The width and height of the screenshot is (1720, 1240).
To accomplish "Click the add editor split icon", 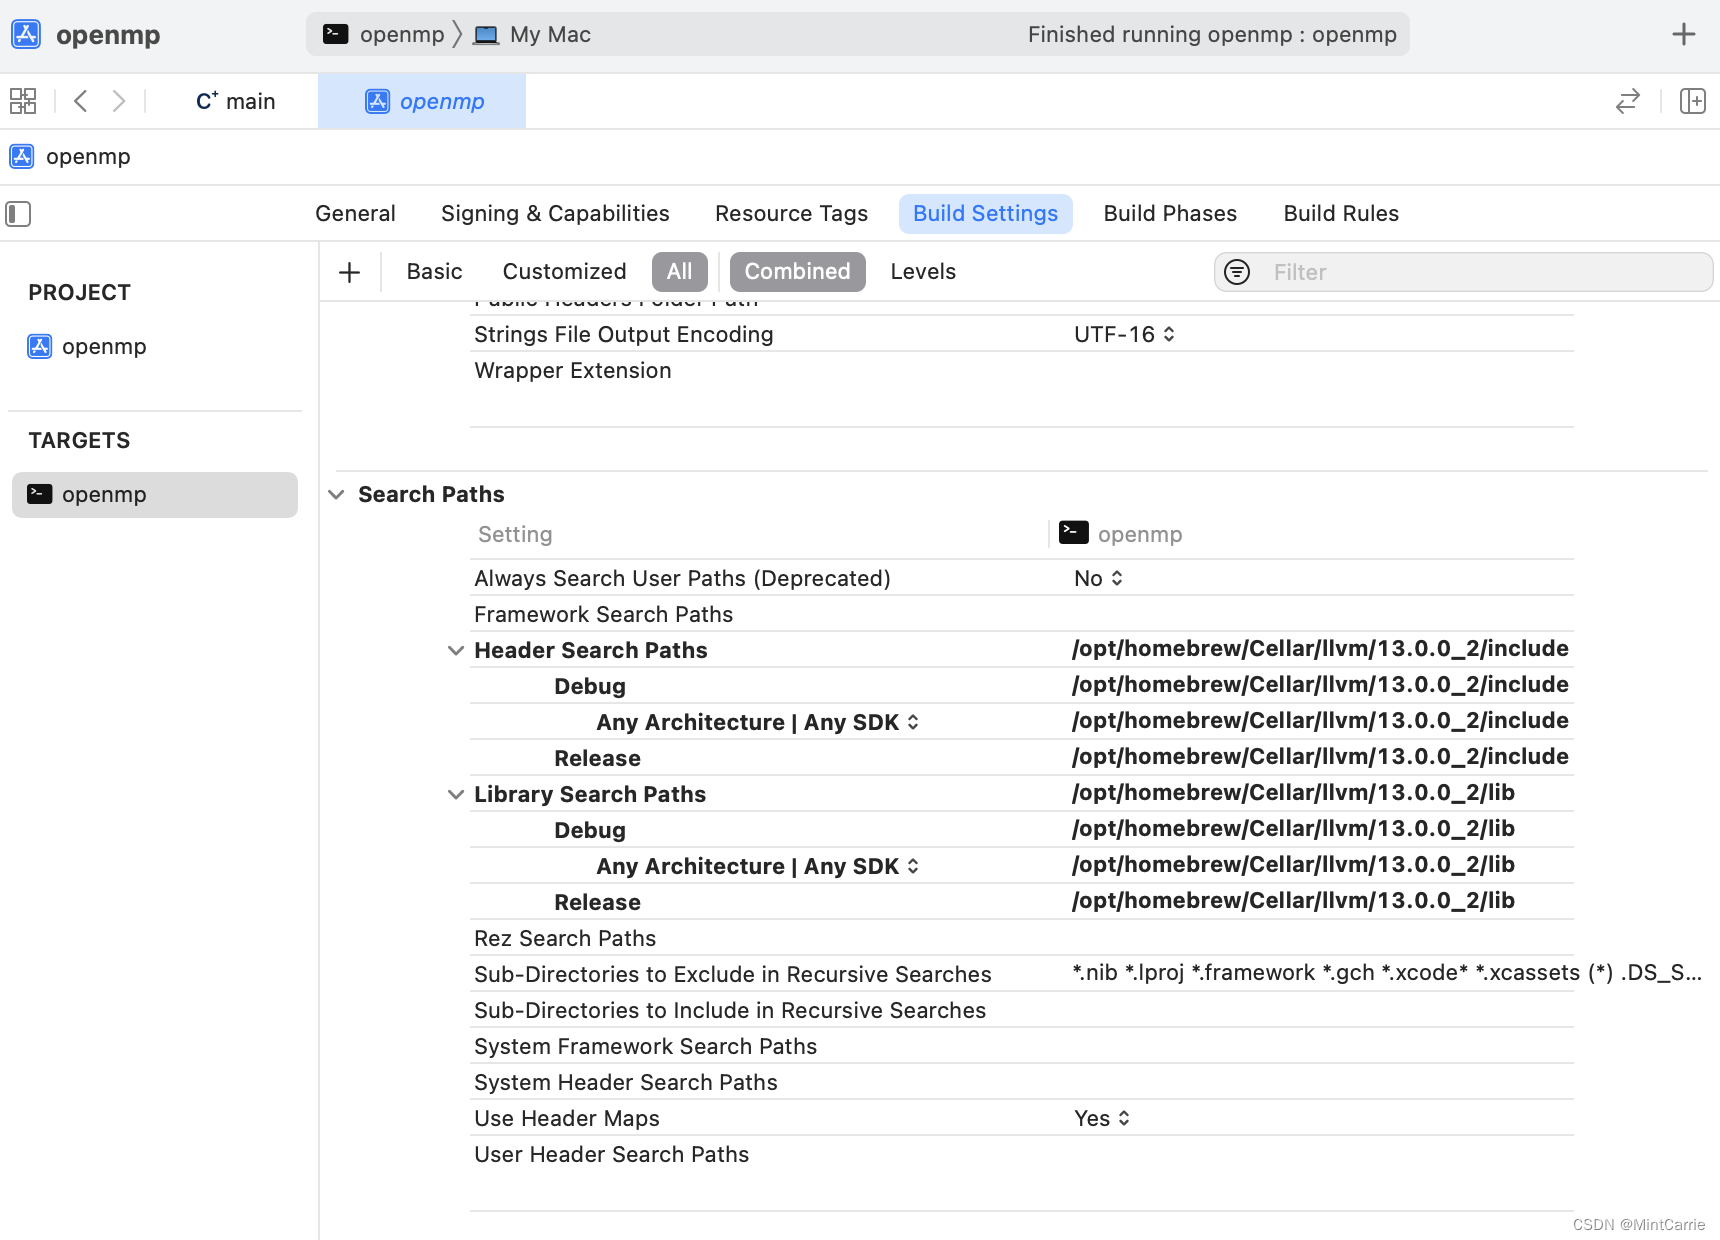I will (1692, 101).
